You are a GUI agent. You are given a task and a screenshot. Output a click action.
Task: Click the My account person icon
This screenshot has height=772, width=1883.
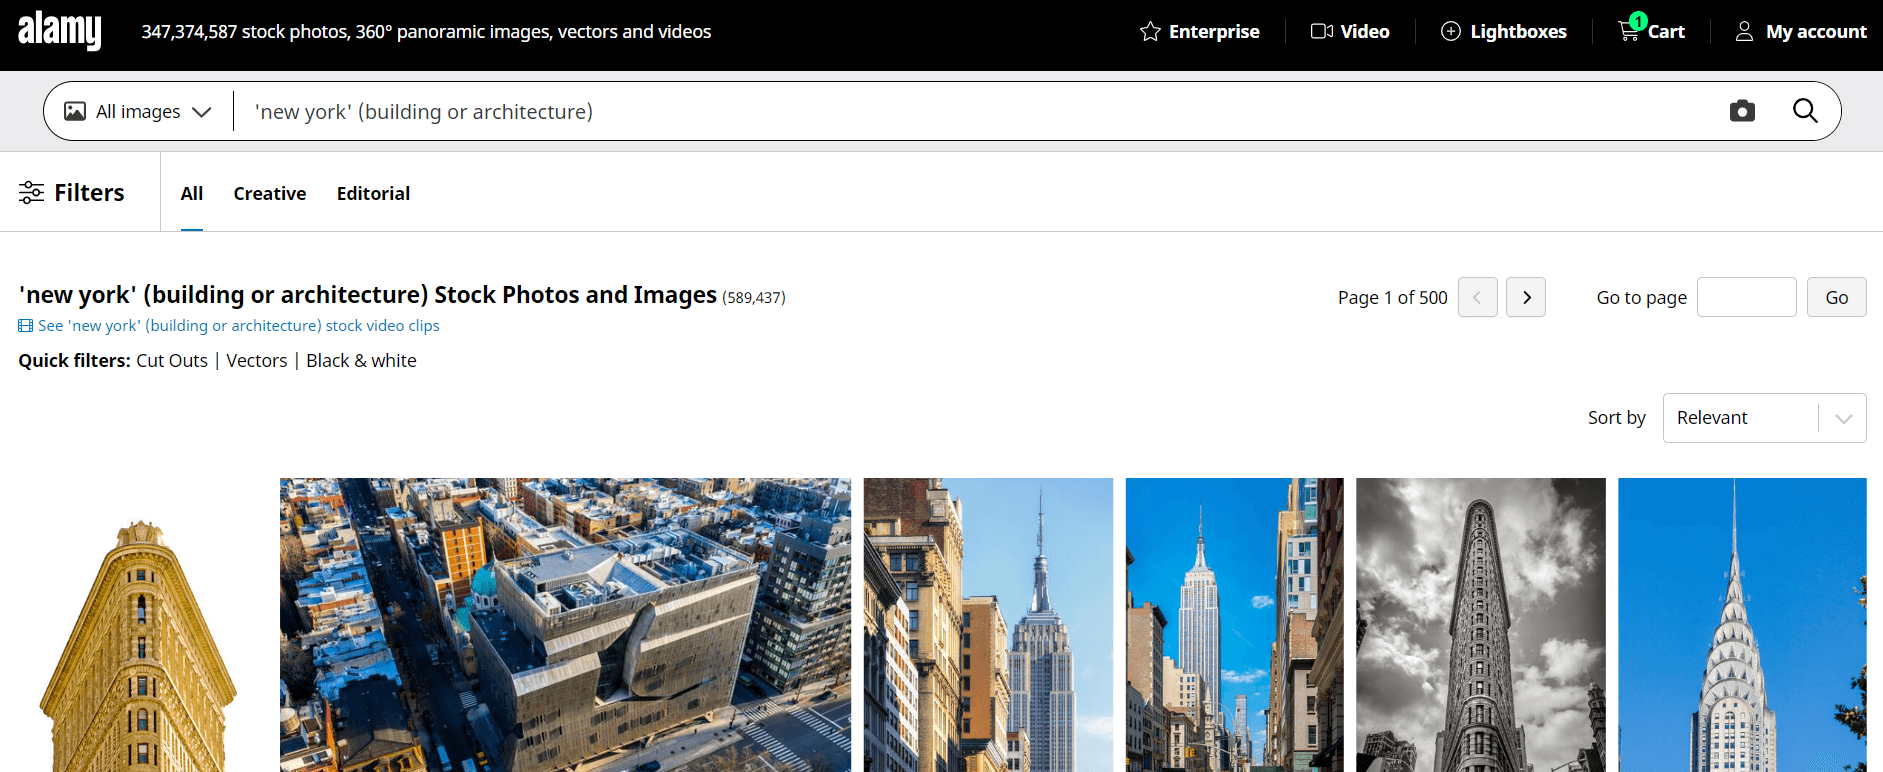pyautogui.click(x=1744, y=31)
